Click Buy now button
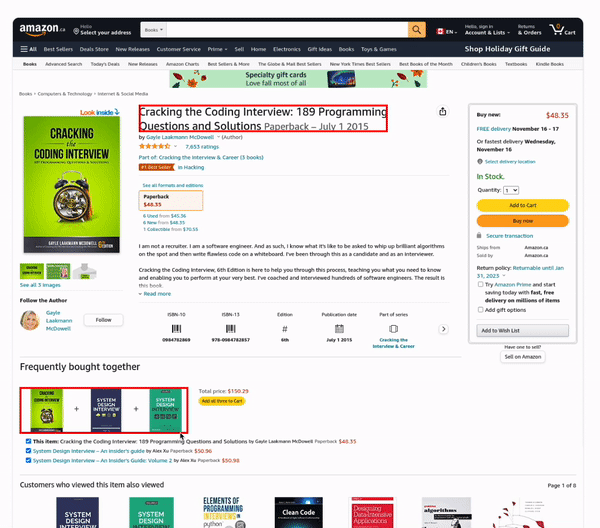 point(523,221)
